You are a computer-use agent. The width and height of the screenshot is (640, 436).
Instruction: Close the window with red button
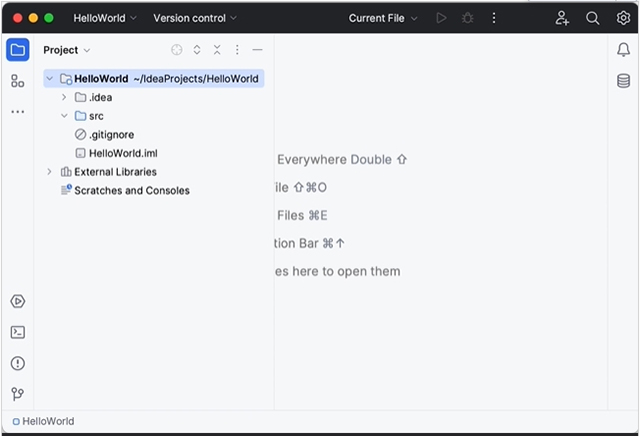17,18
